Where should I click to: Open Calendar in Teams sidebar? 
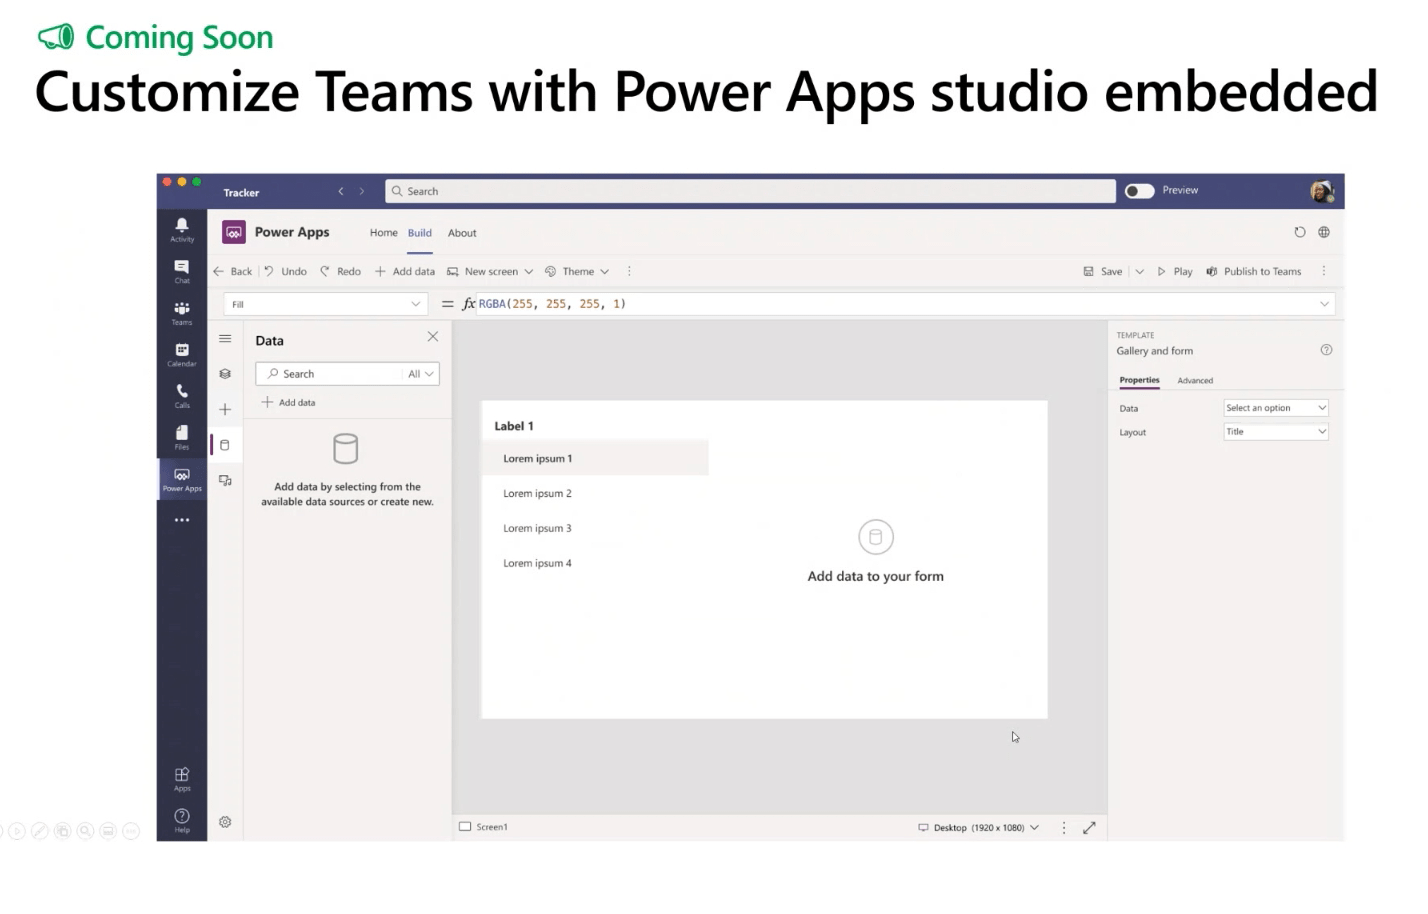(x=182, y=355)
